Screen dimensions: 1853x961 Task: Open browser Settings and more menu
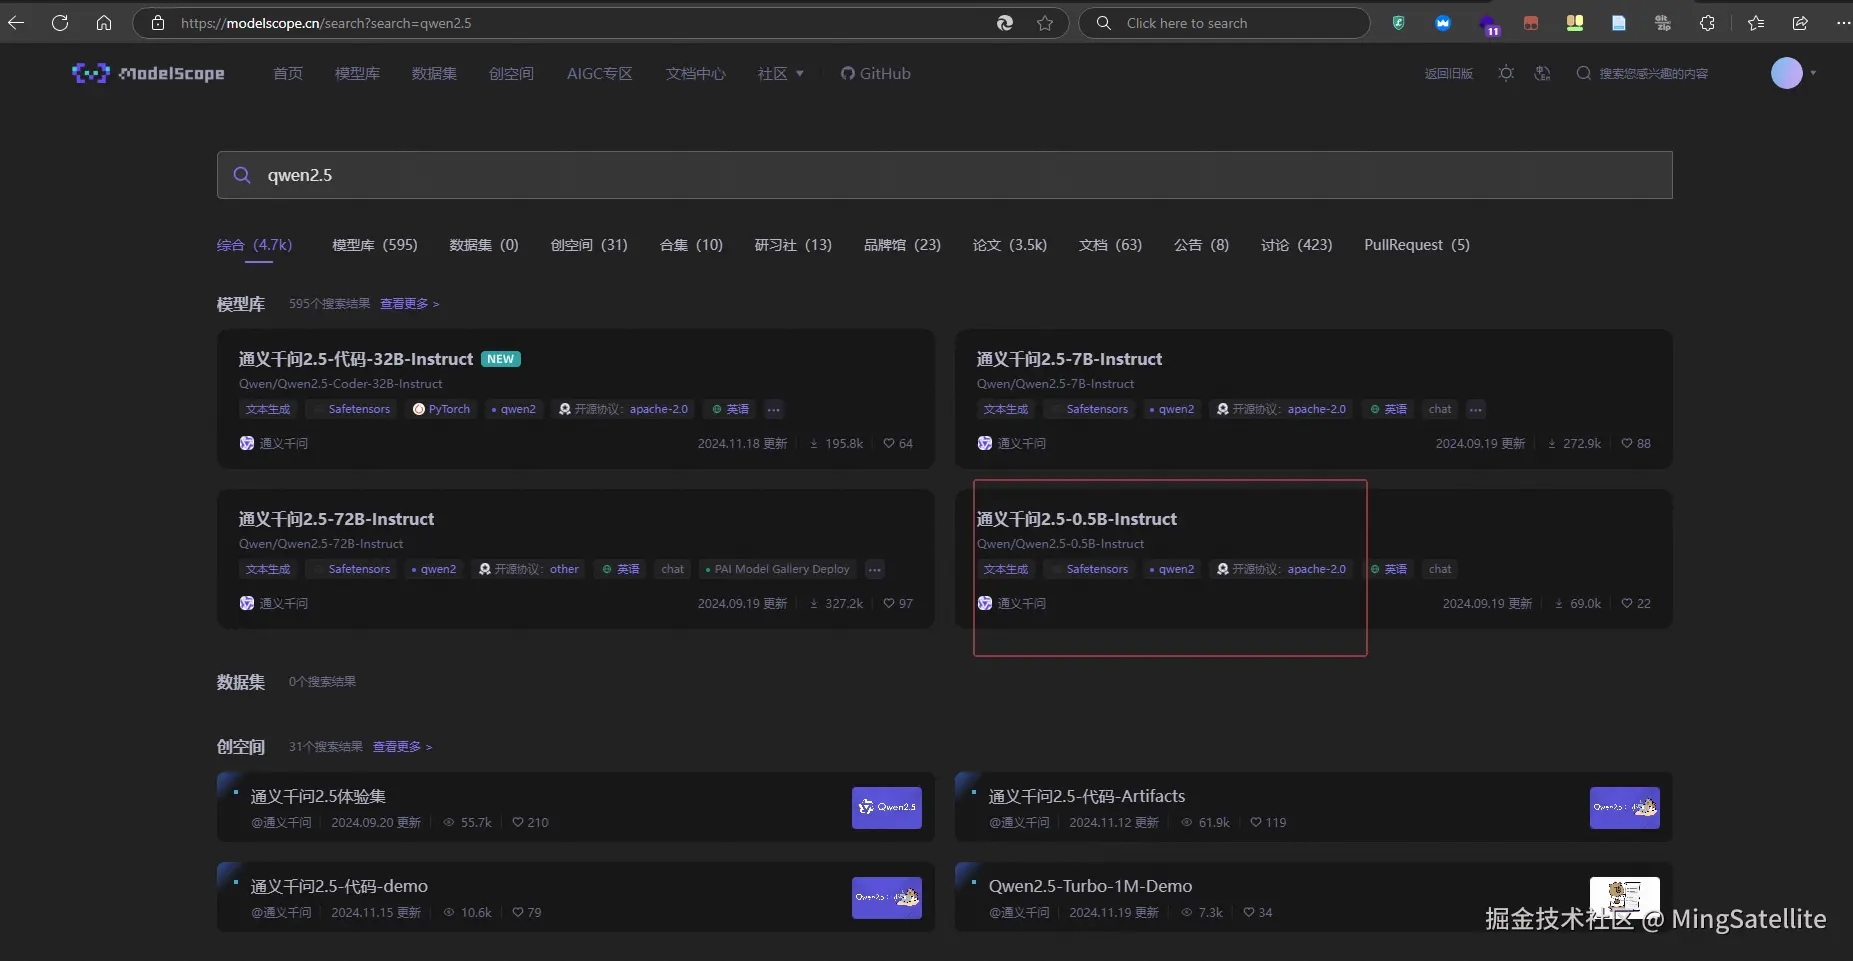tap(1843, 23)
